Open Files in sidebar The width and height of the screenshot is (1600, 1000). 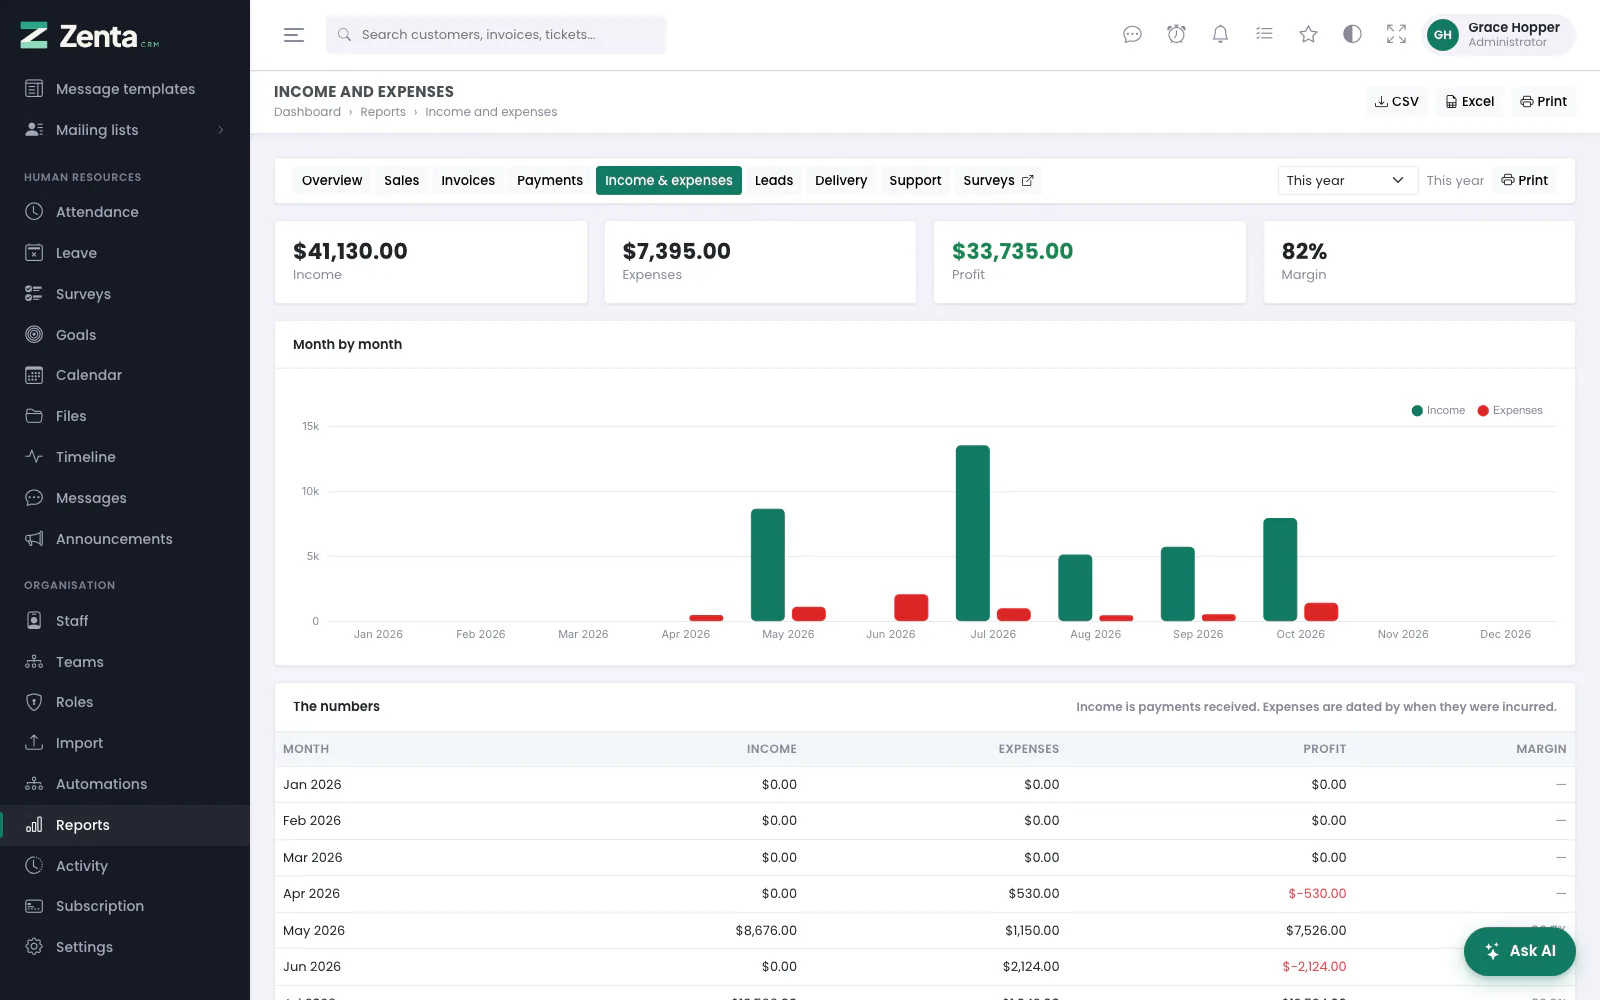pos(125,416)
